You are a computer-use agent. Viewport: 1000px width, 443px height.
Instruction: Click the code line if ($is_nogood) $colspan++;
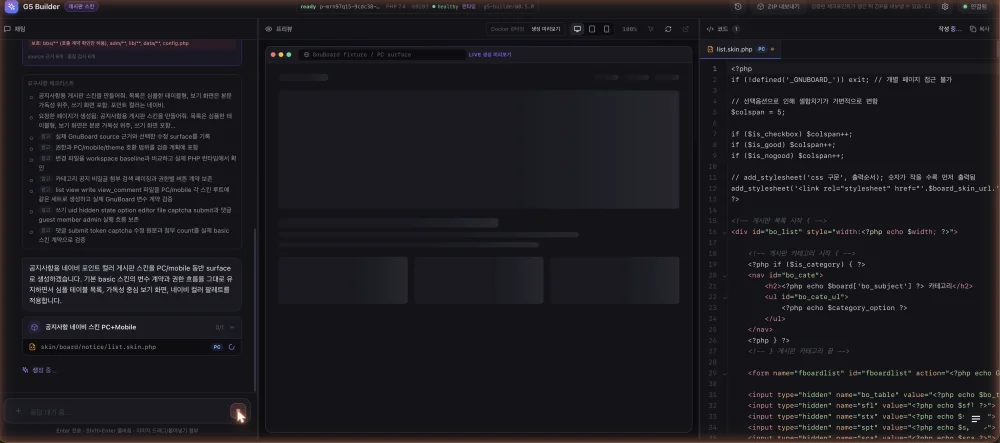point(786,156)
